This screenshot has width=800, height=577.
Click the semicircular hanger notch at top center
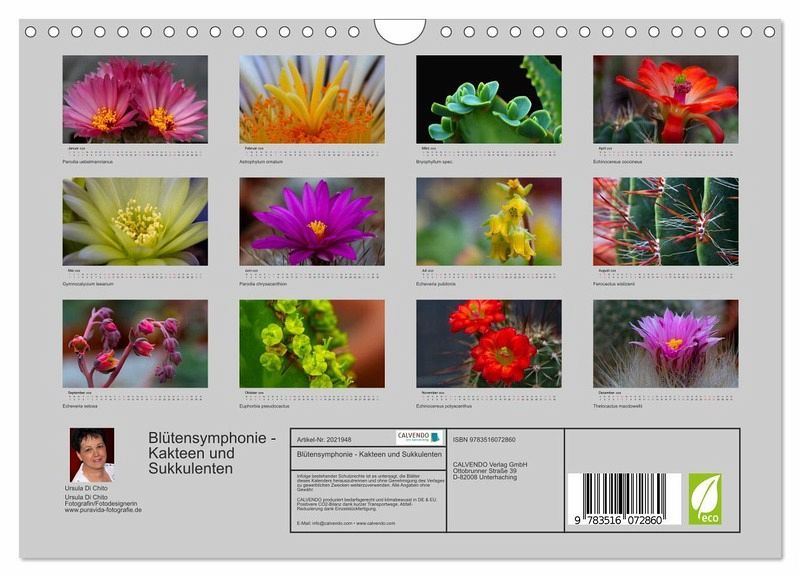(x=400, y=31)
